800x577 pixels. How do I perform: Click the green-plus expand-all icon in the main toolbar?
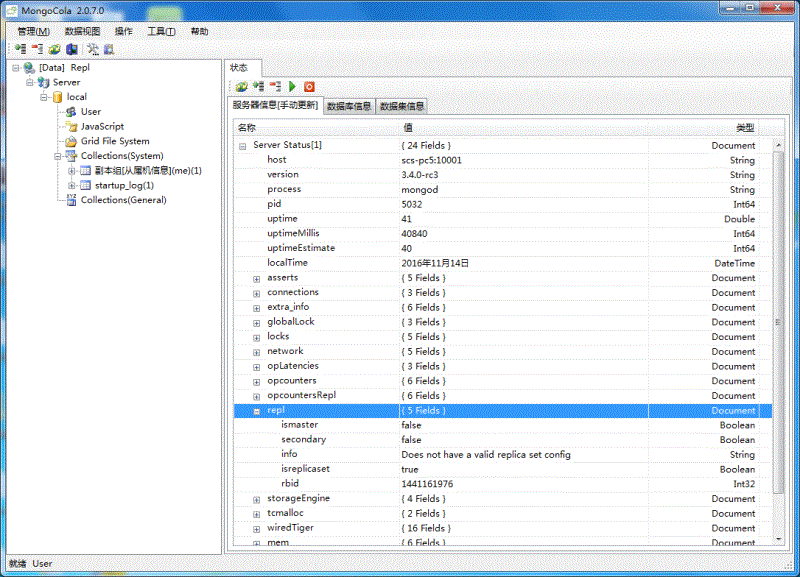(20, 49)
